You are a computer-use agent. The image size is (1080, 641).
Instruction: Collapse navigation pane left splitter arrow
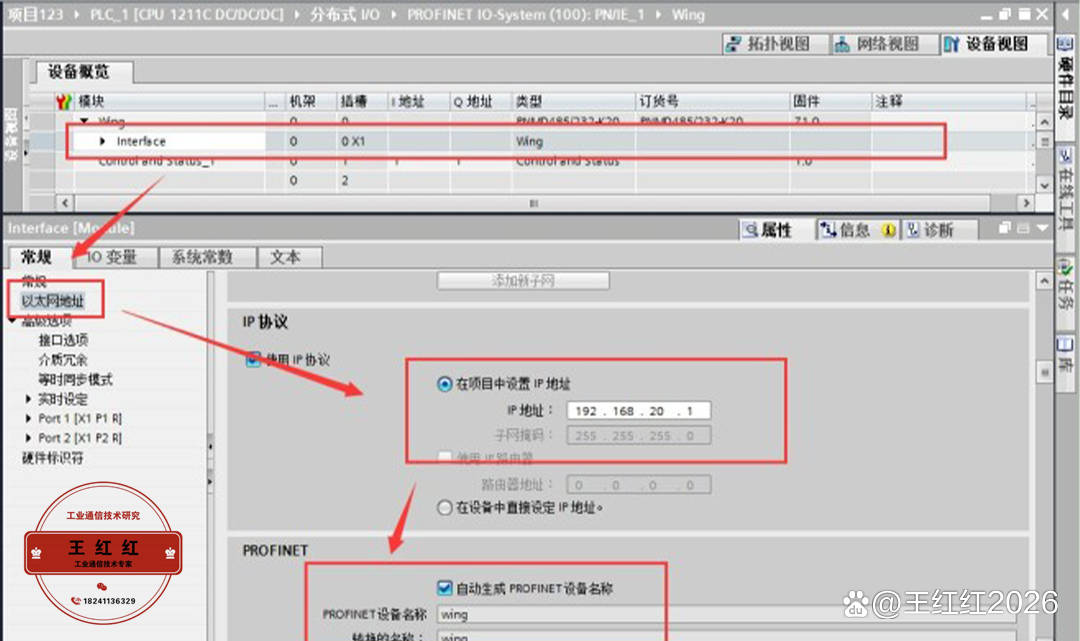click(x=210, y=447)
